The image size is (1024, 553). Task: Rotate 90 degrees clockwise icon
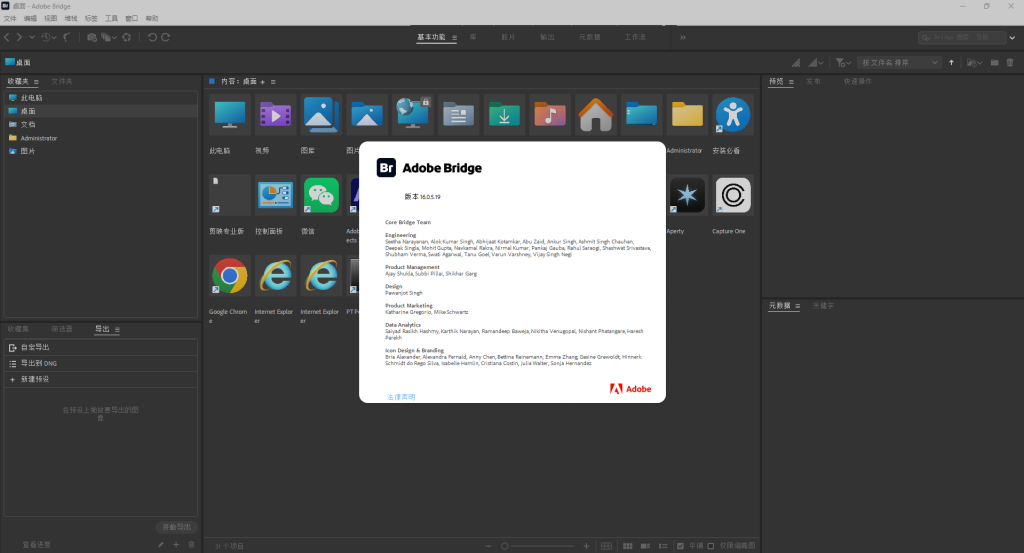click(166, 37)
